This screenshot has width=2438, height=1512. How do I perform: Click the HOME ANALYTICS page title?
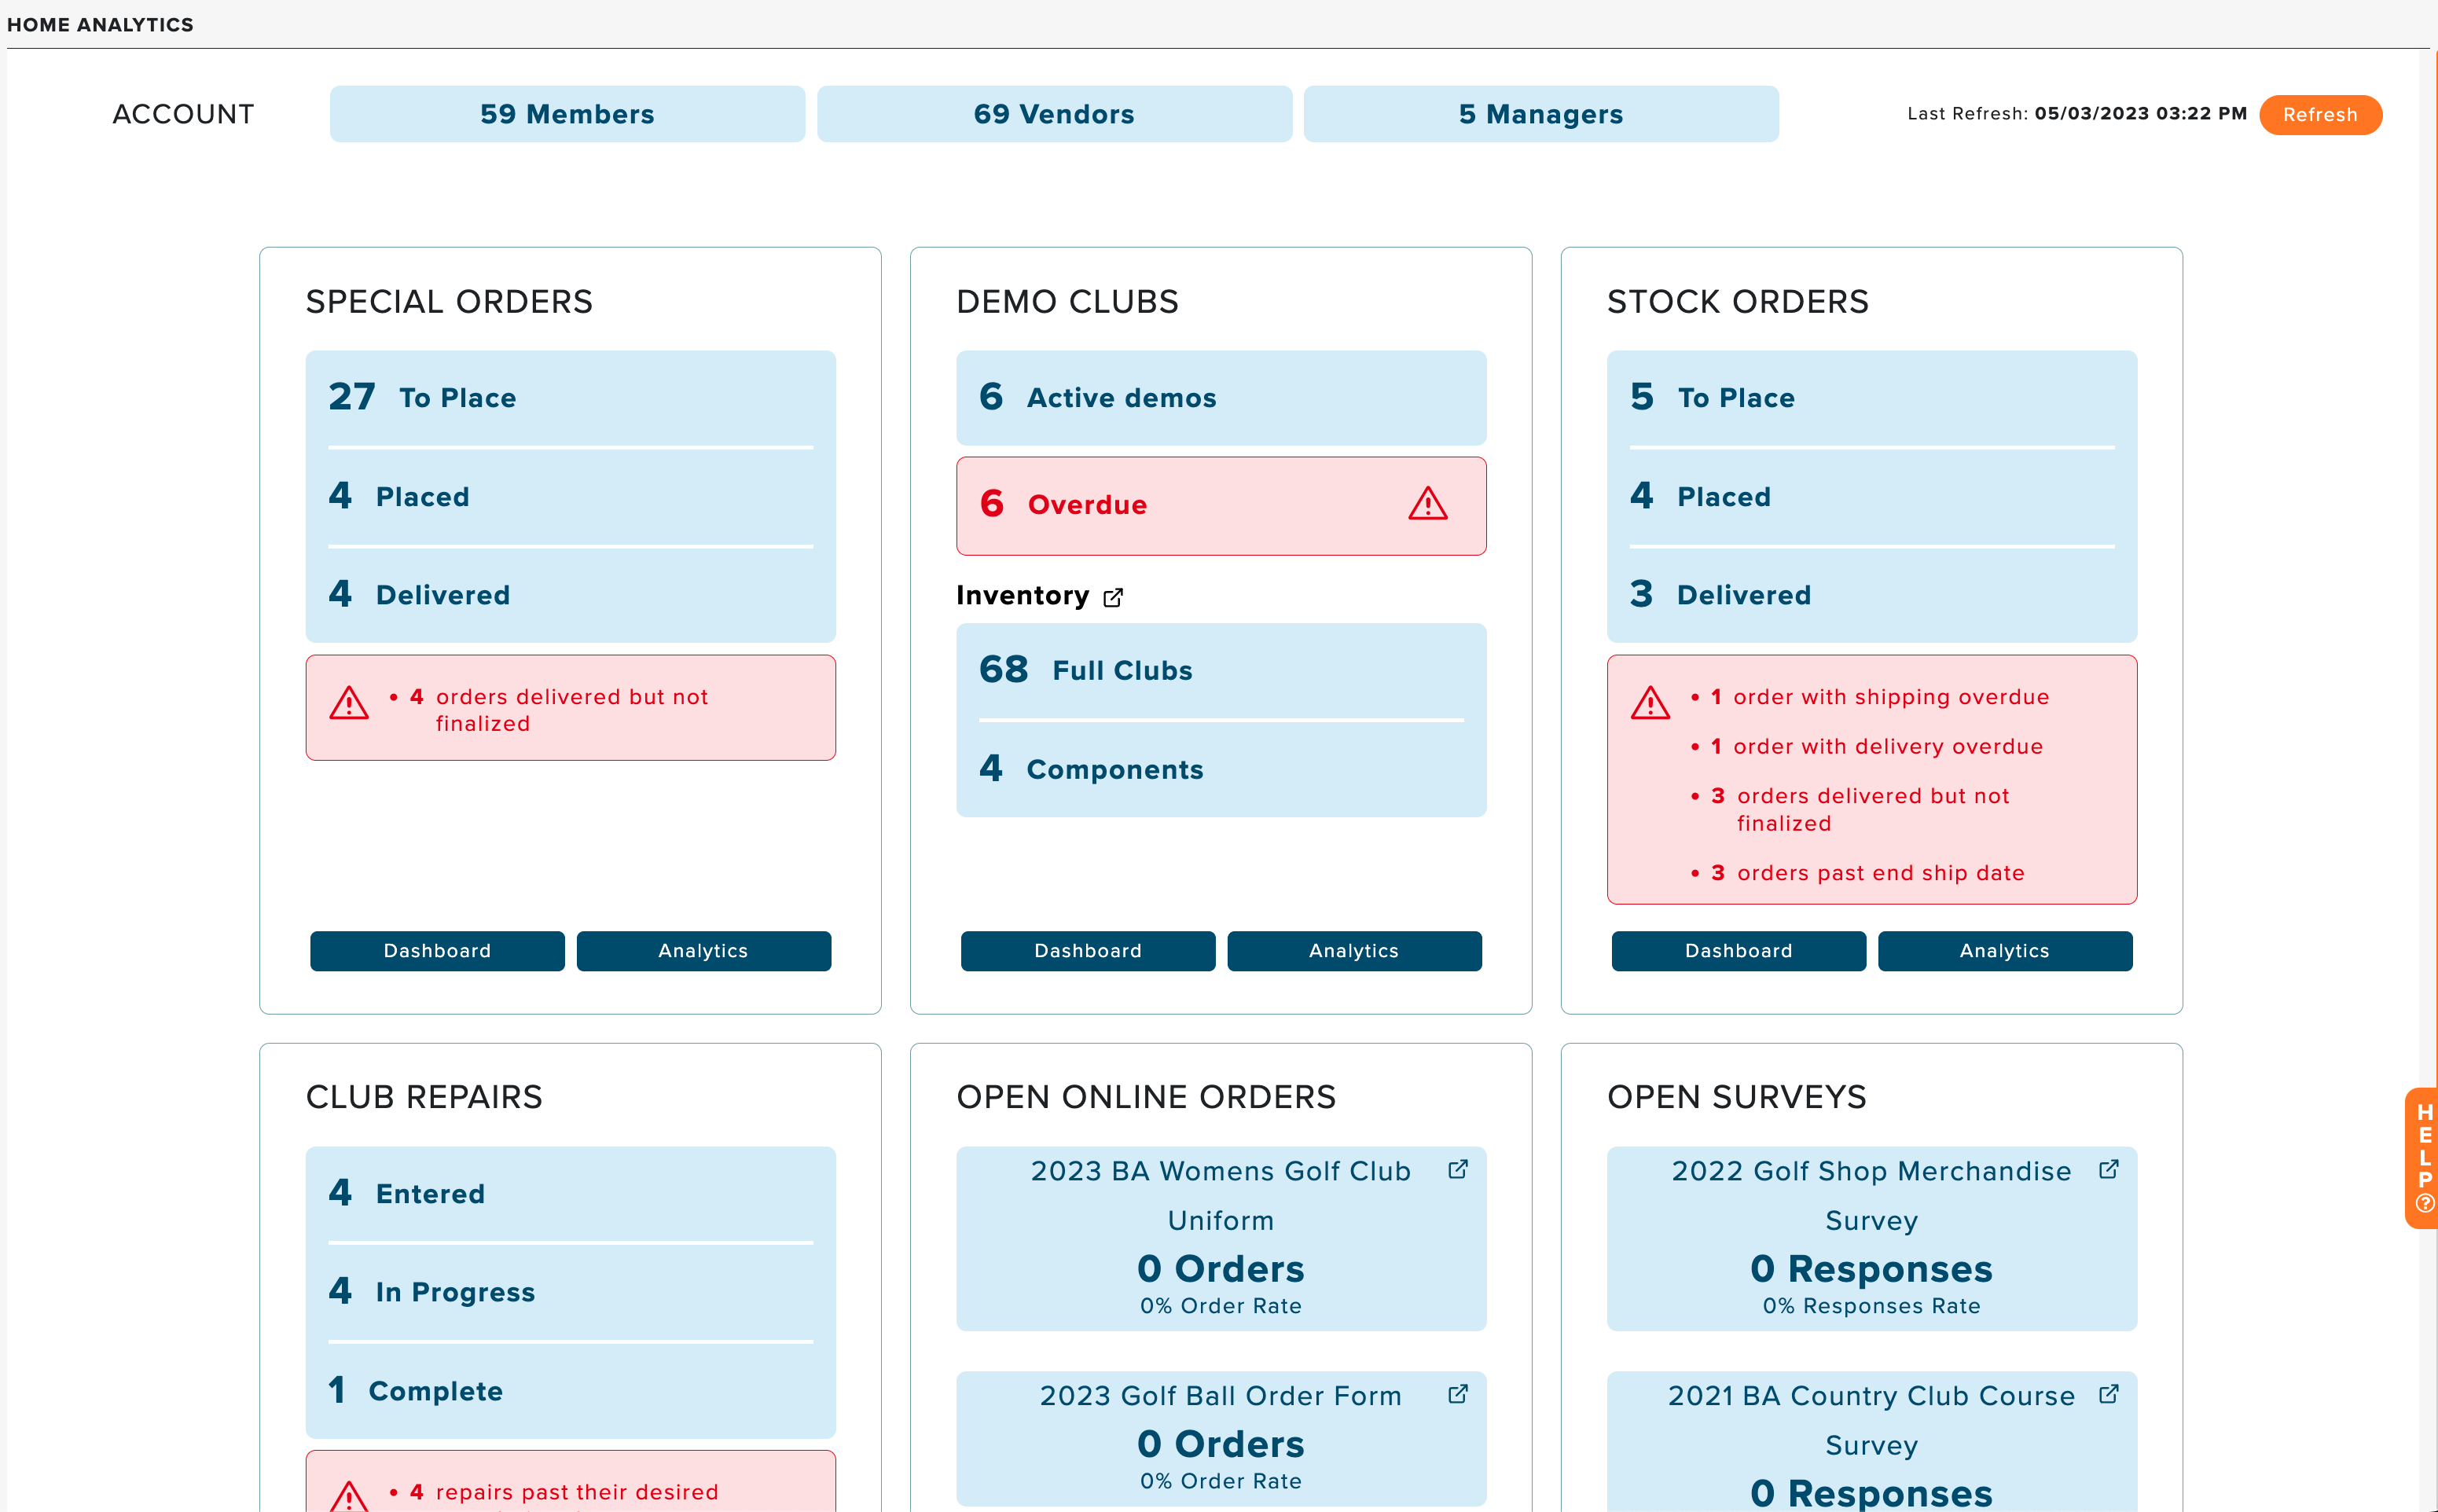coord(100,25)
